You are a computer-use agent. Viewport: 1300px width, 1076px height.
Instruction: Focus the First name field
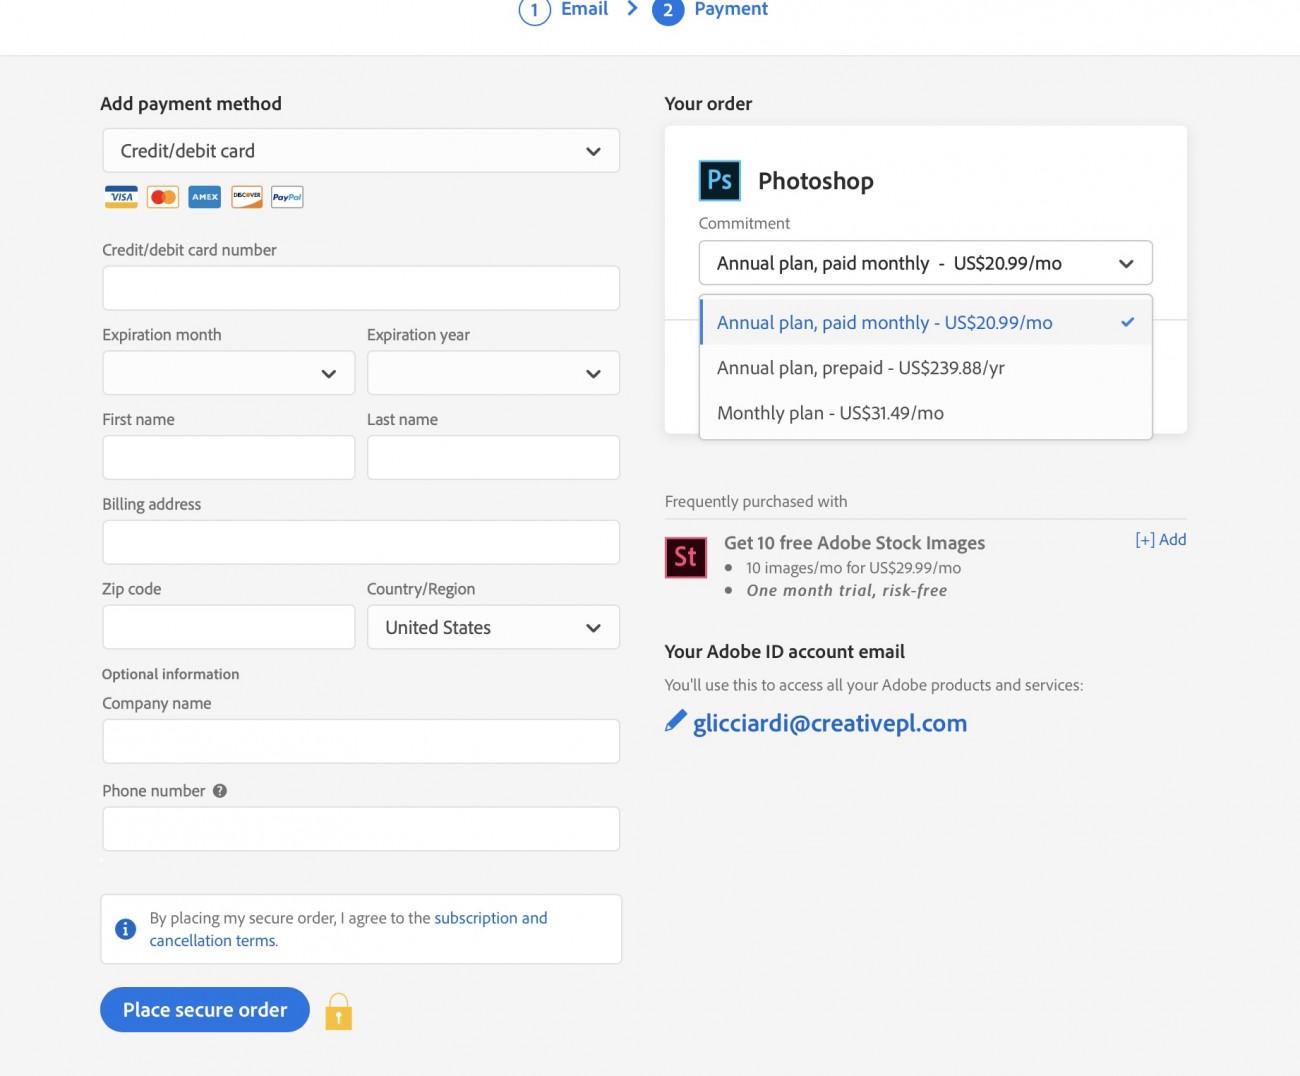(229, 458)
